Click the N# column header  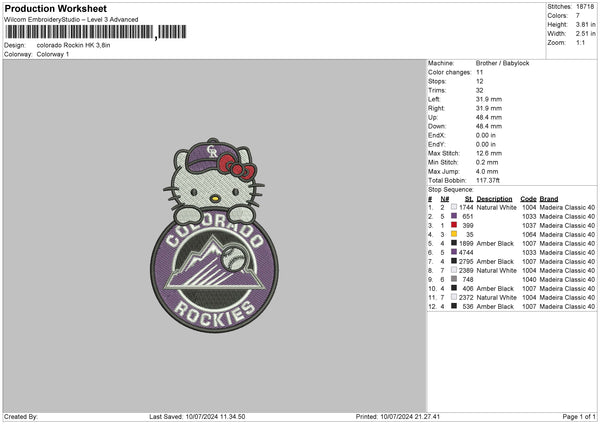[x=445, y=199]
